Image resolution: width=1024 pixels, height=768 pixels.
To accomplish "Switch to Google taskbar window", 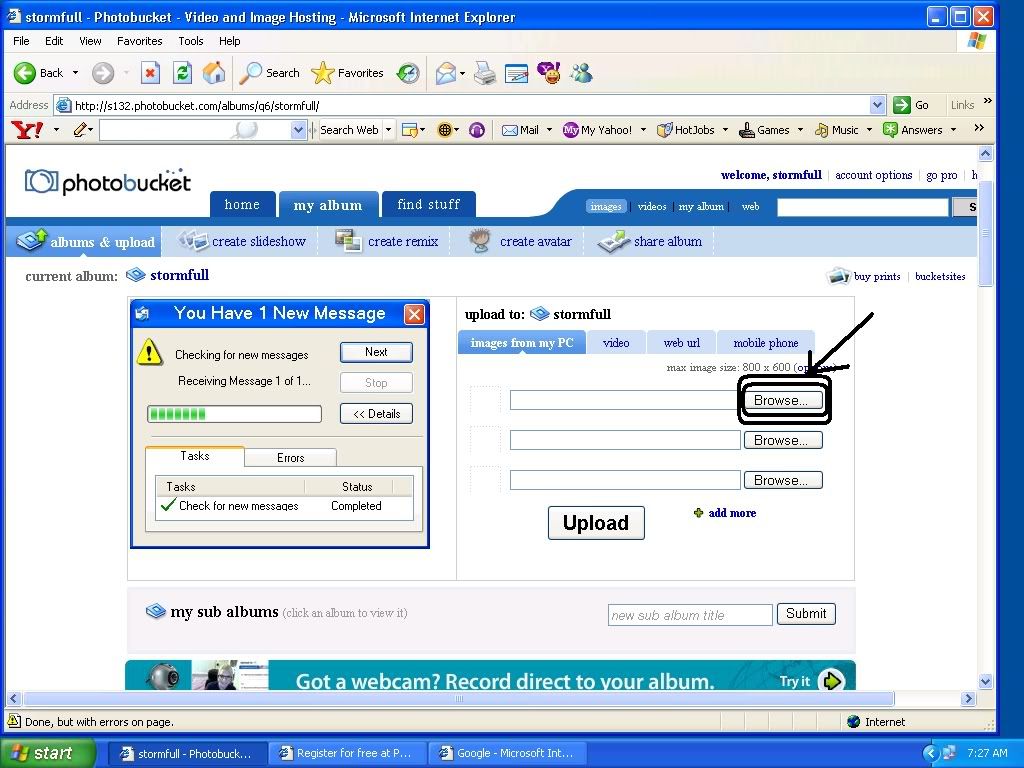I will (507, 753).
